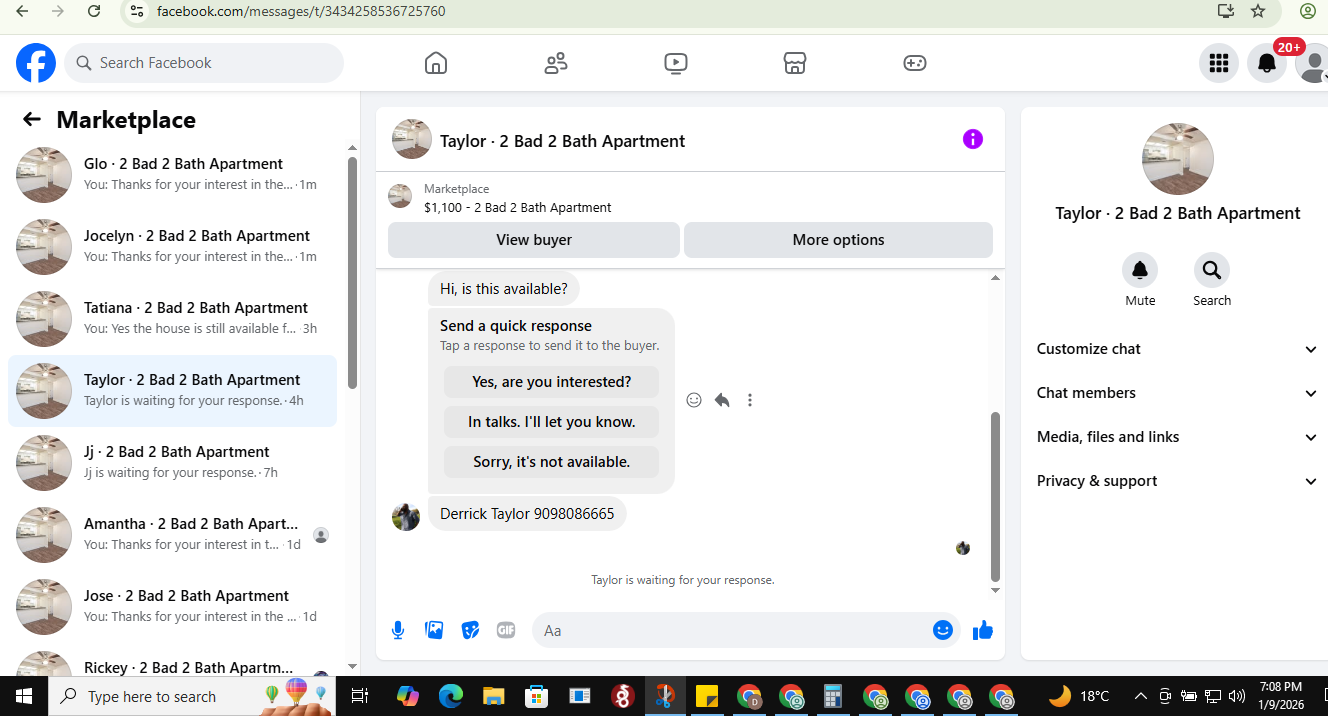This screenshot has height=716, width=1328.
Task: Open Glo's conversation
Action: pos(172,174)
